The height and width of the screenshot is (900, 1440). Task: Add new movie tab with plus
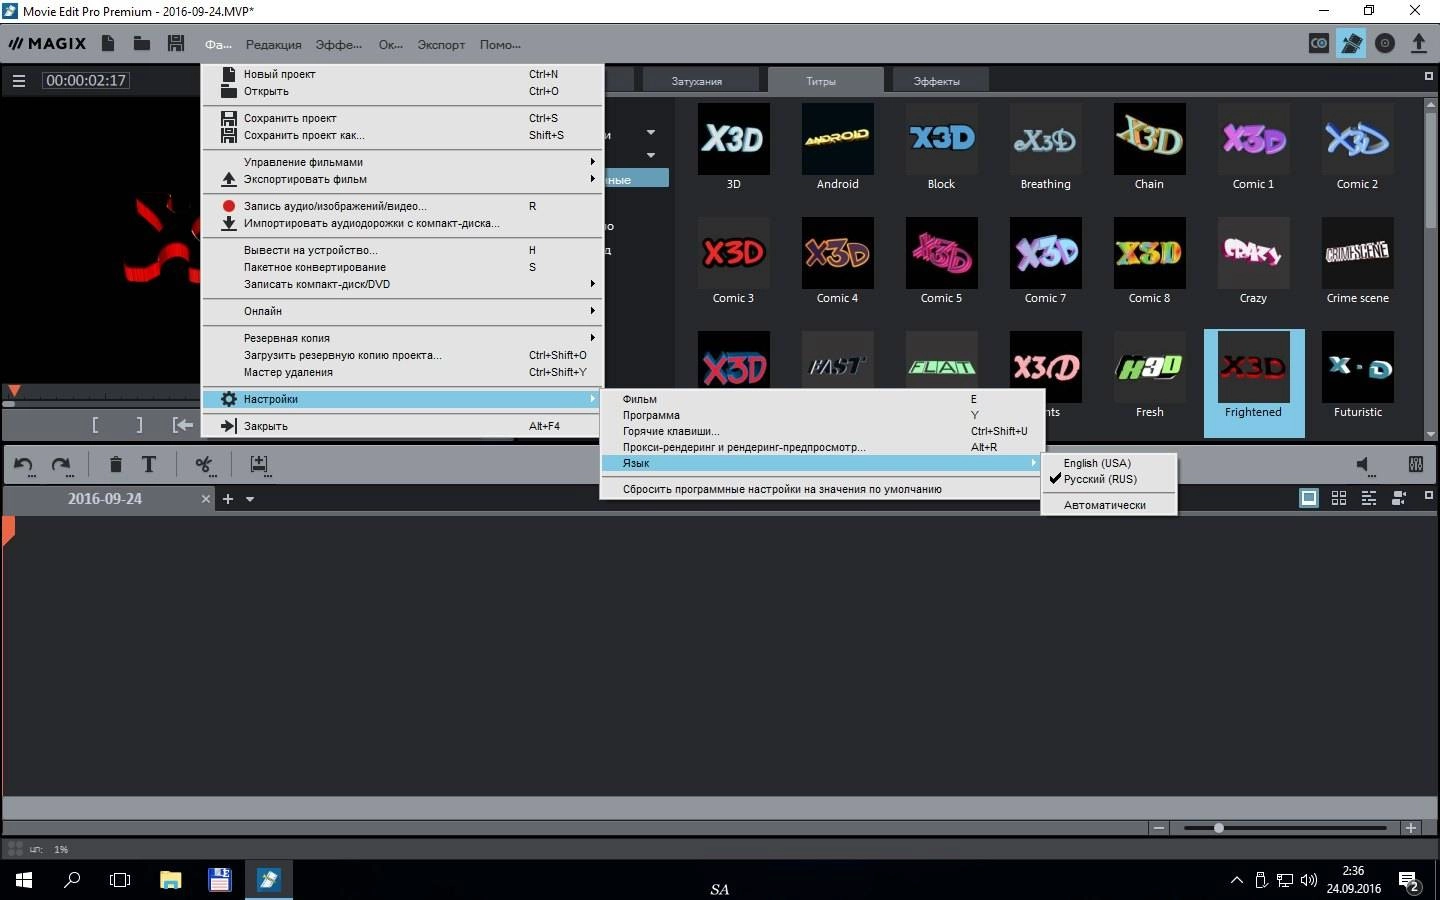pyautogui.click(x=228, y=499)
